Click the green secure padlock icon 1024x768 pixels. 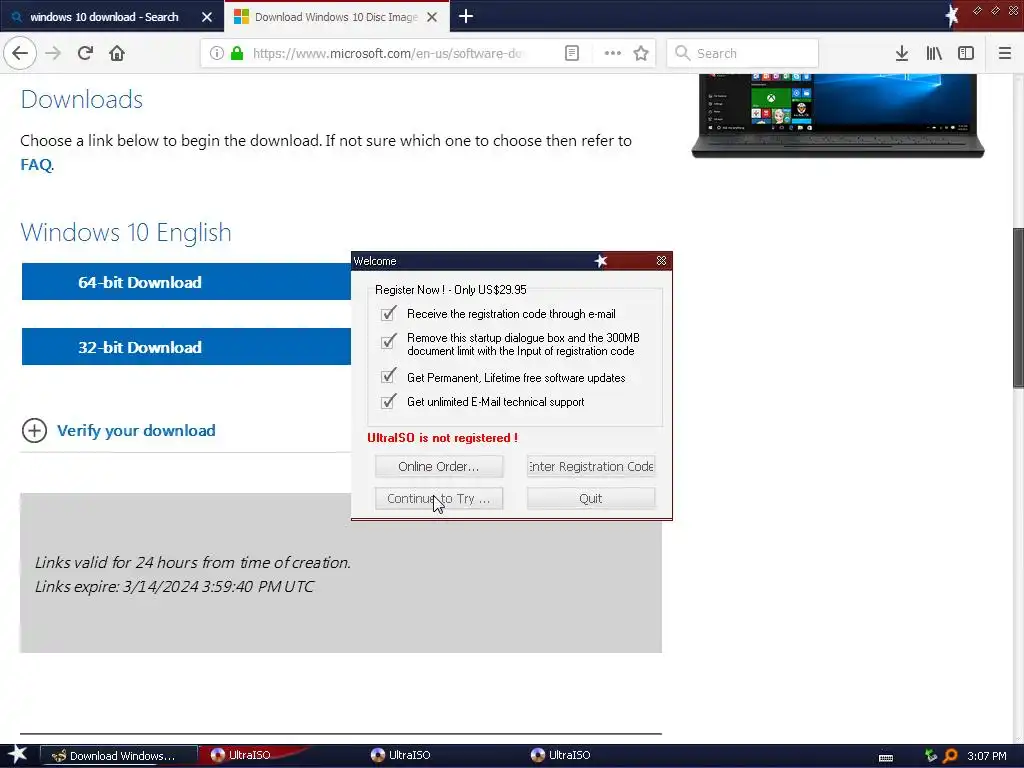click(x=237, y=53)
